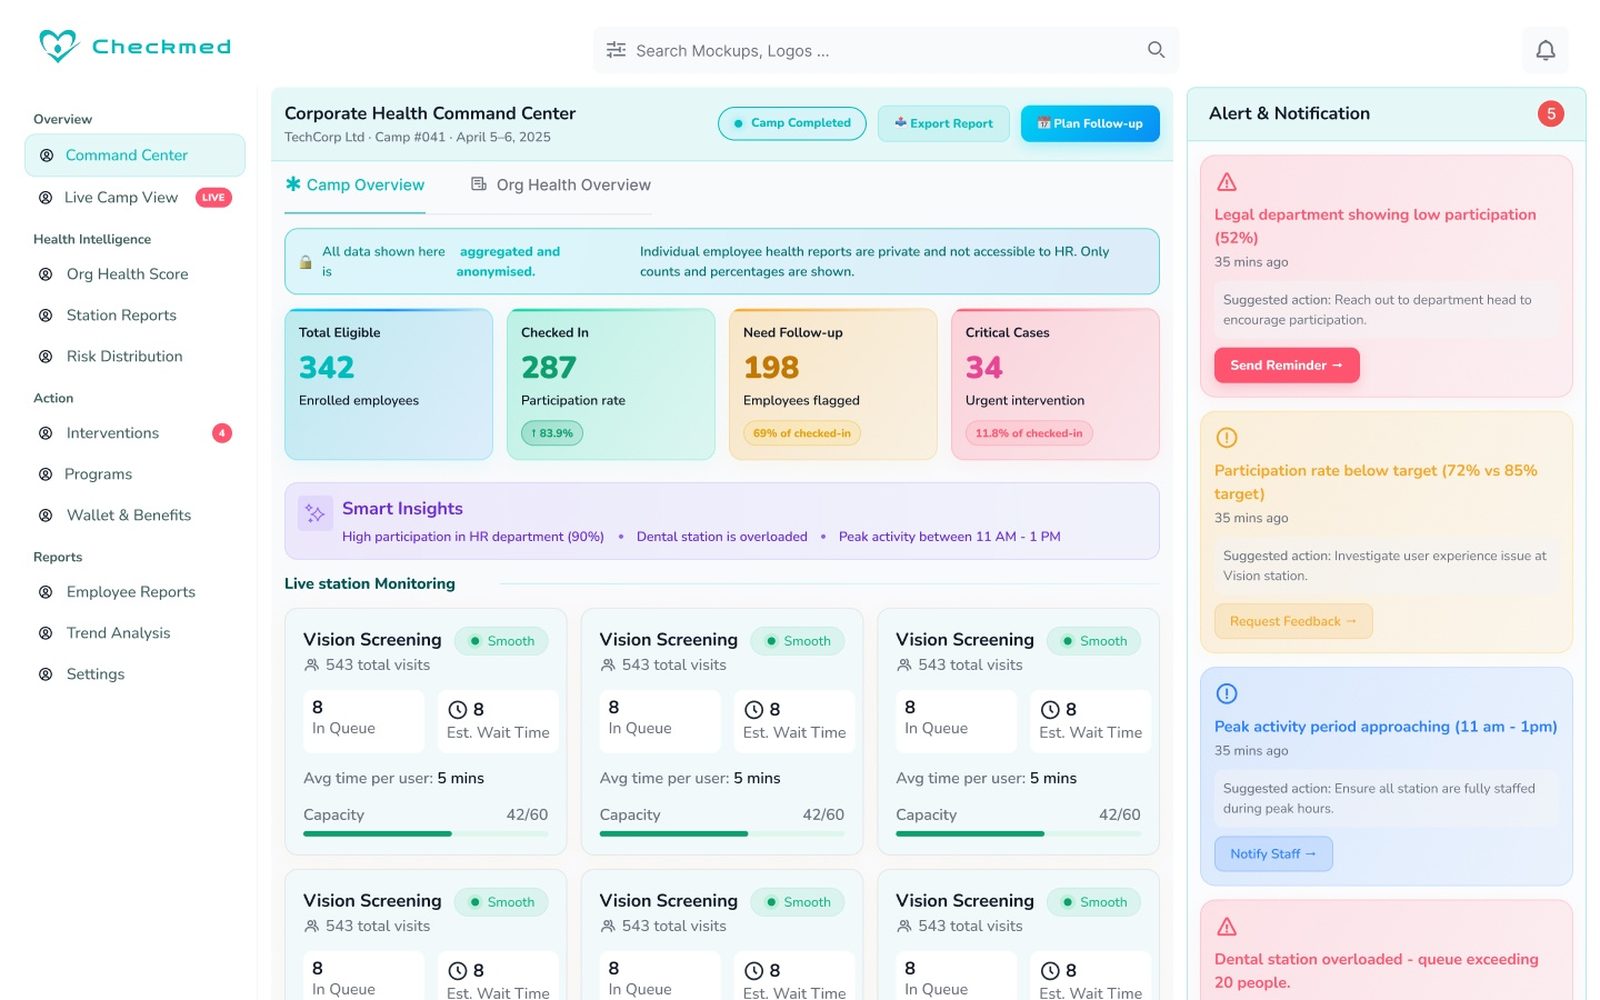The image size is (1600, 1000).
Task: Focus the Search Mockups, Logos field
Action: click(886, 50)
